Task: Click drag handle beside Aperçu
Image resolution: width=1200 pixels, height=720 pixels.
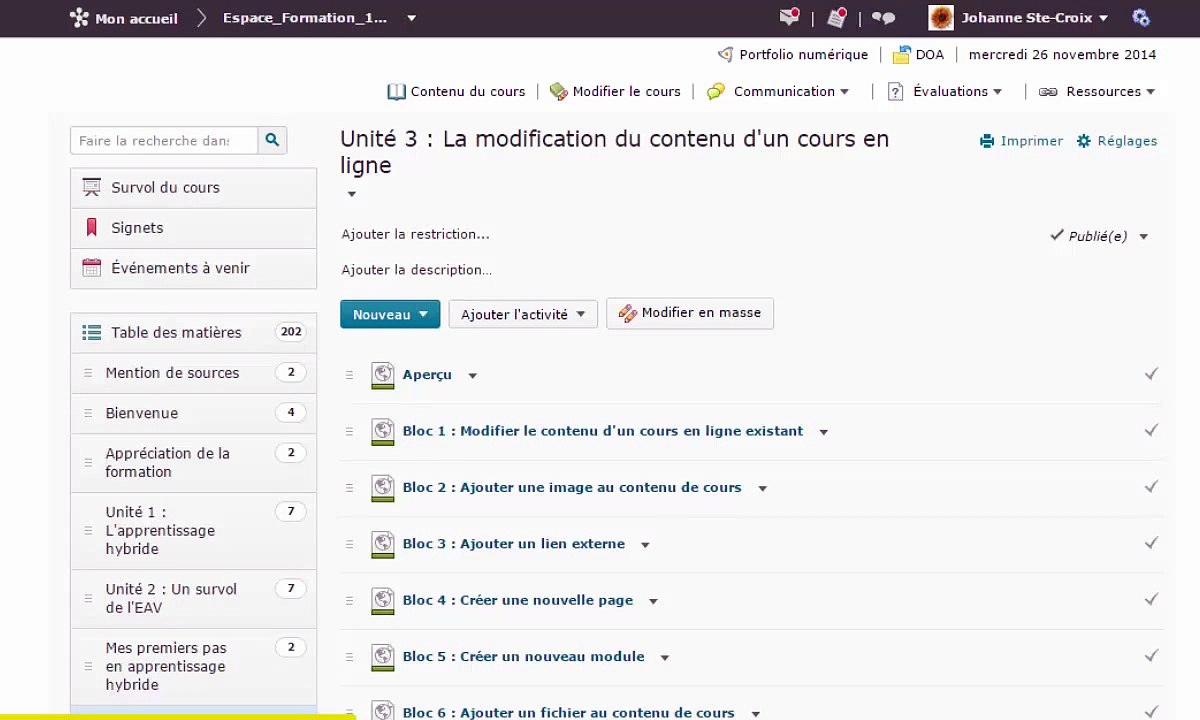Action: pyautogui.click(x=349, y=375)
